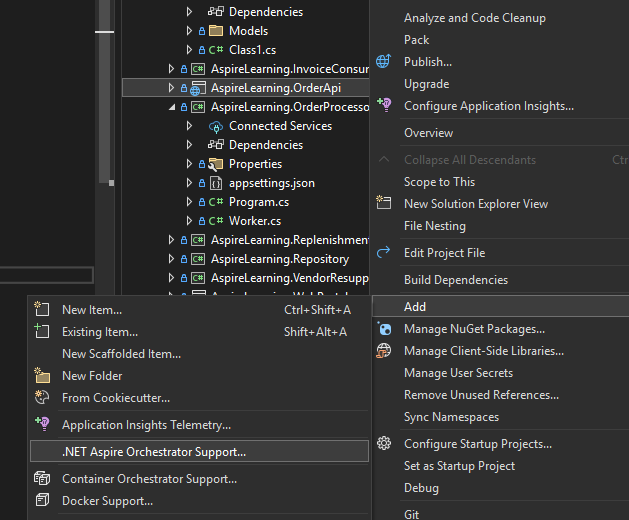
Task: Click the Manage Client-Side Libraries globe icon
Action: click(384, 351)
